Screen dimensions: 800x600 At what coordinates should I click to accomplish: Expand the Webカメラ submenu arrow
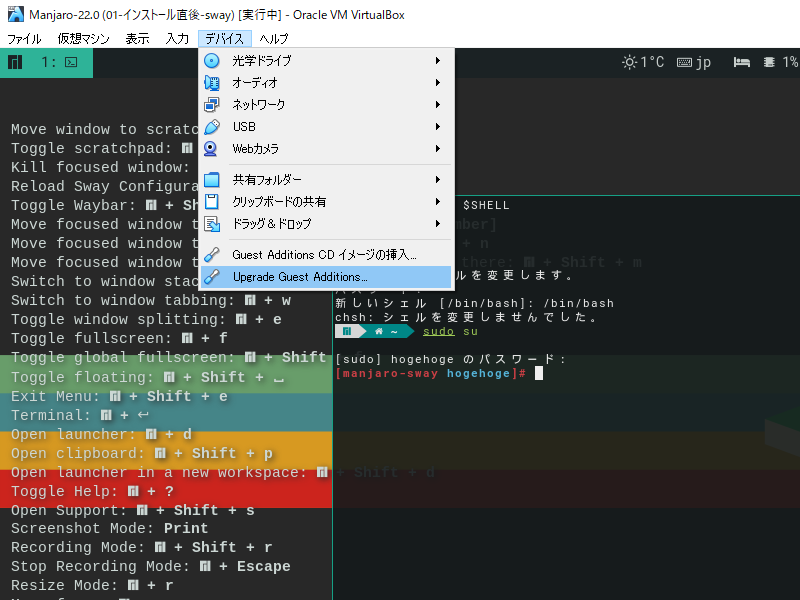(438, 148)
